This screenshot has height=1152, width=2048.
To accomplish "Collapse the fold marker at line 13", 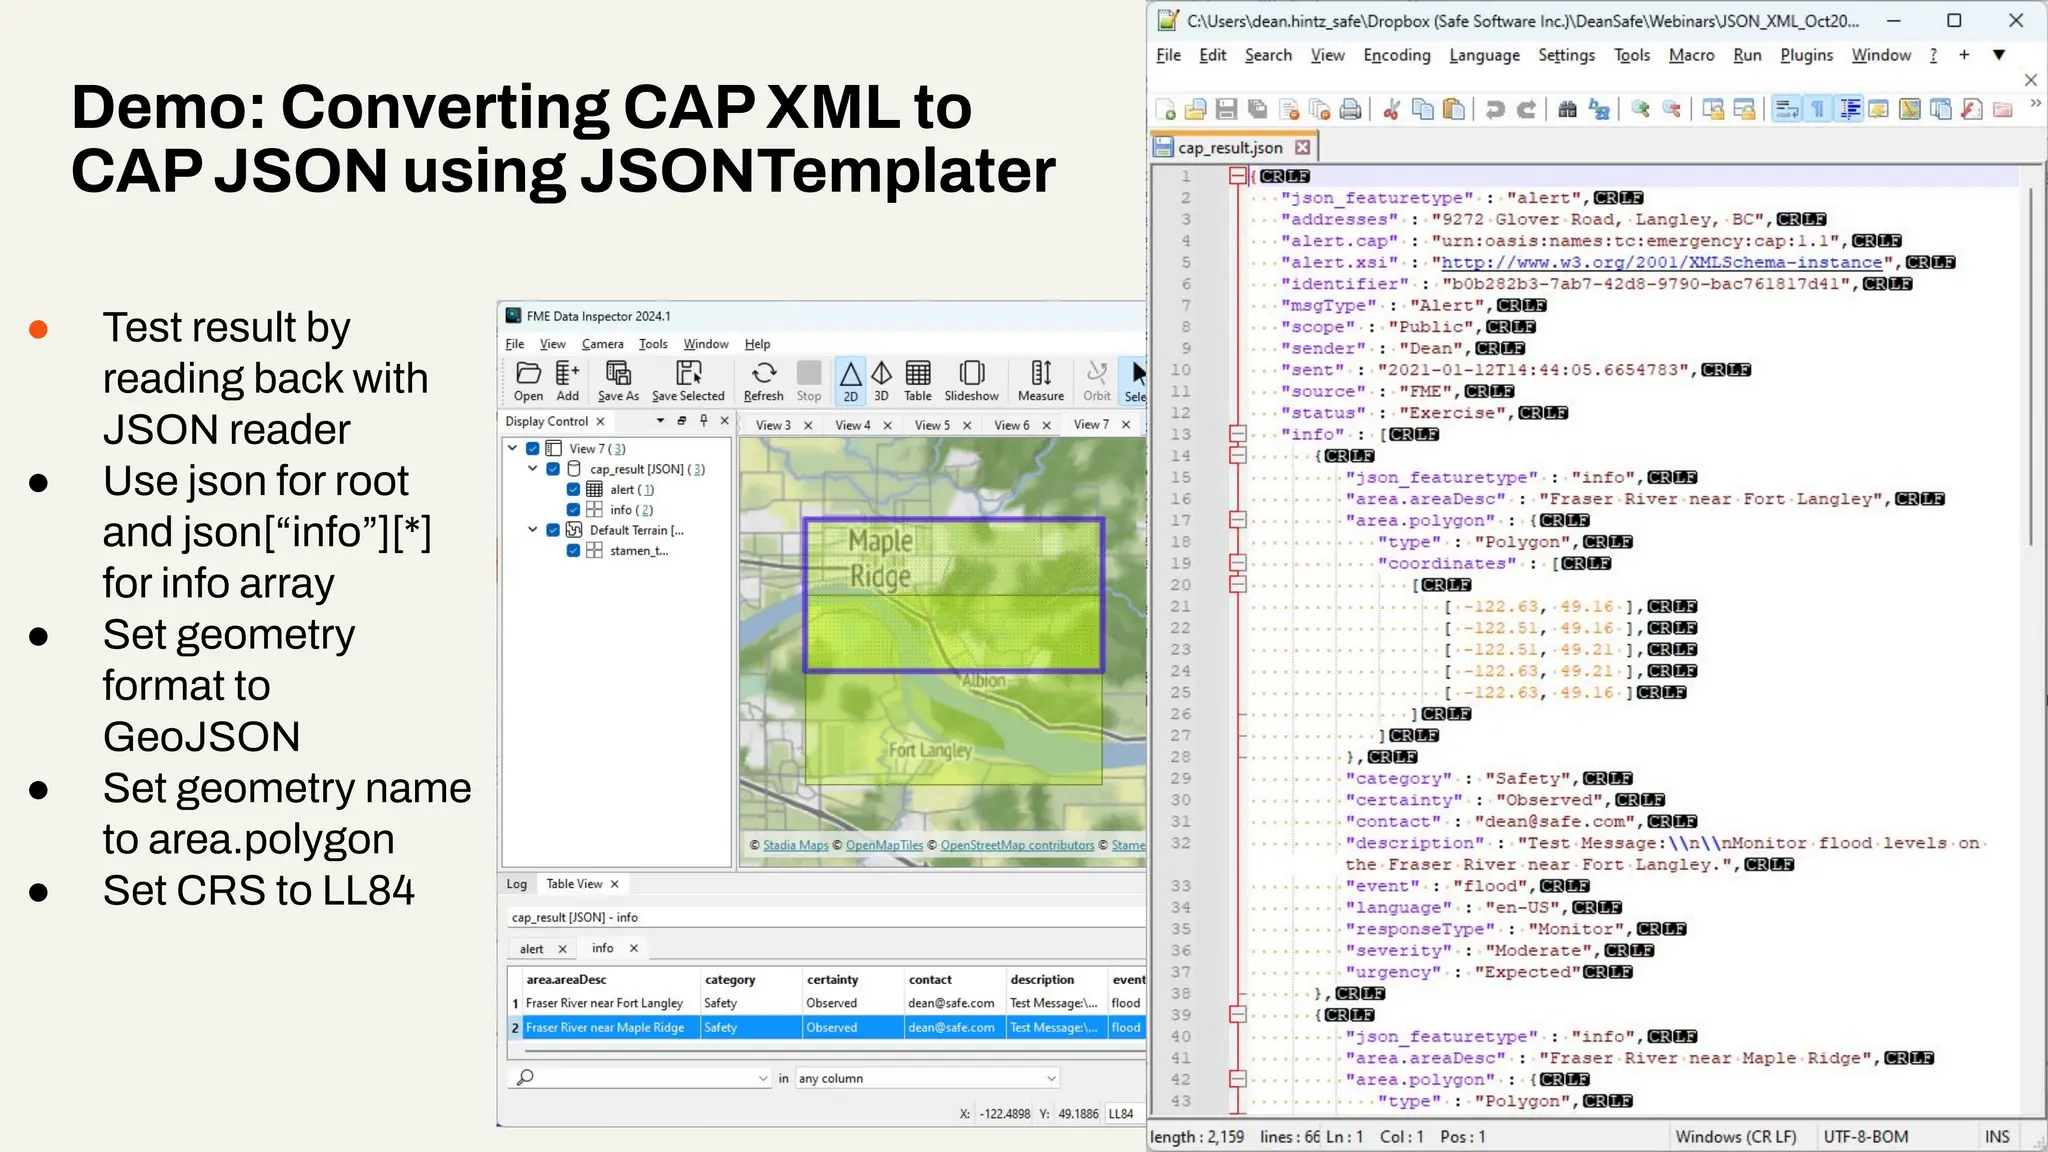I will [x=1238, y=434].
